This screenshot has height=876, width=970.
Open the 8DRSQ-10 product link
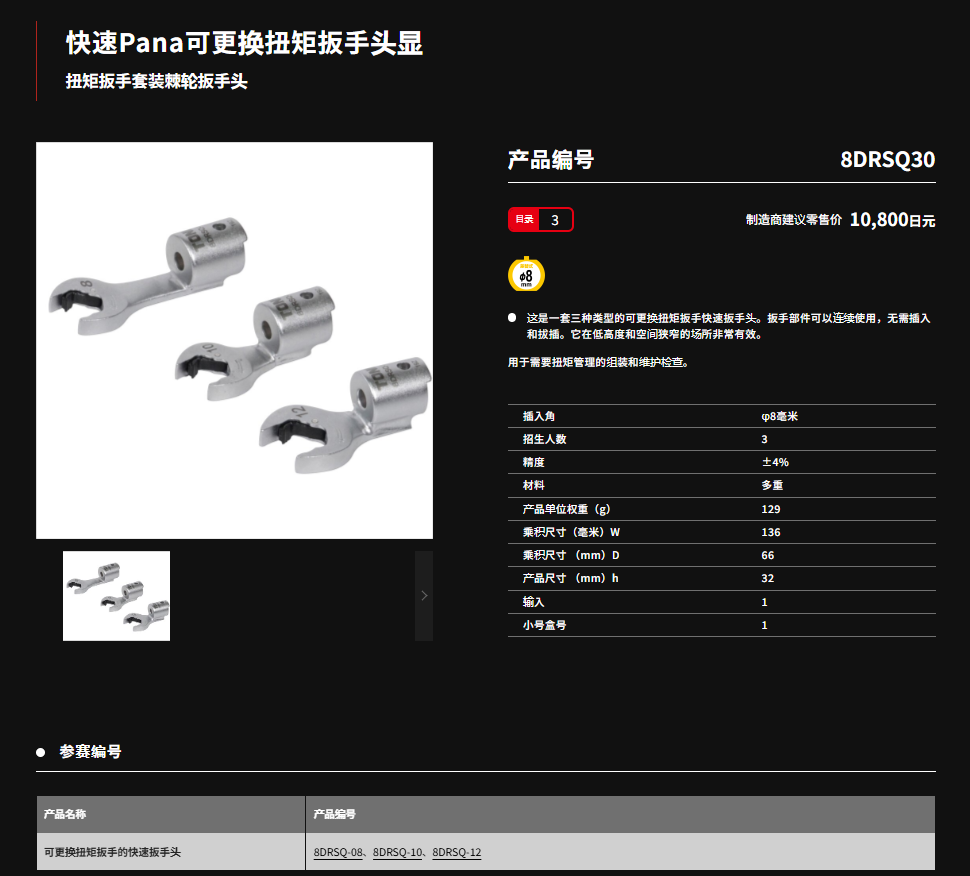[x=397, y=852]
